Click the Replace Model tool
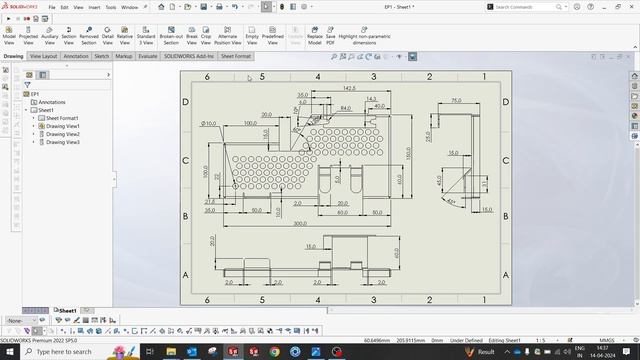The image size is (640, 360). tap(315, 36)
